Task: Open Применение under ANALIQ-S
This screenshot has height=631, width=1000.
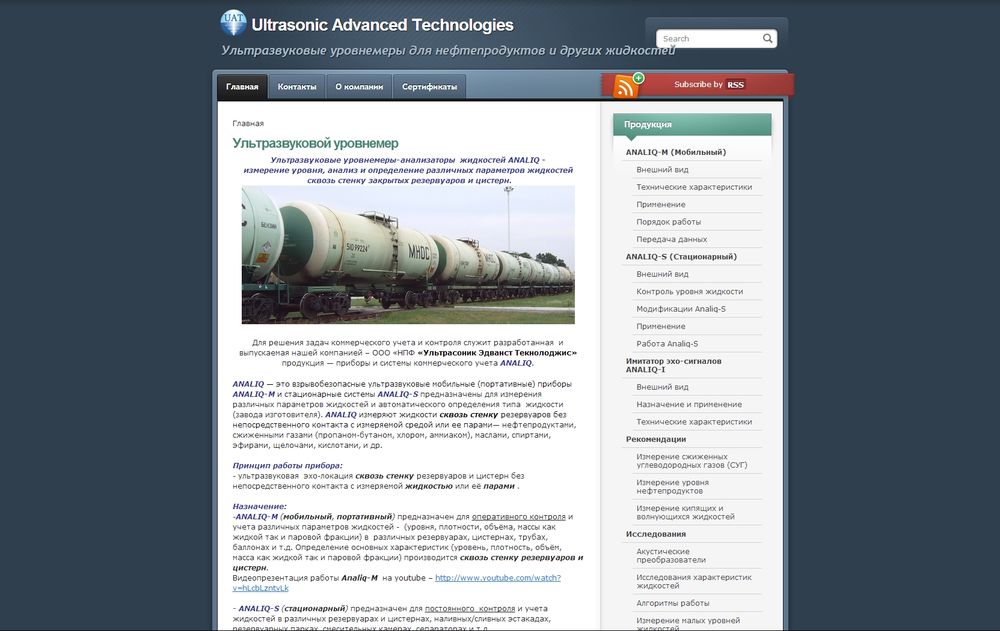Action: click(661, 326)
